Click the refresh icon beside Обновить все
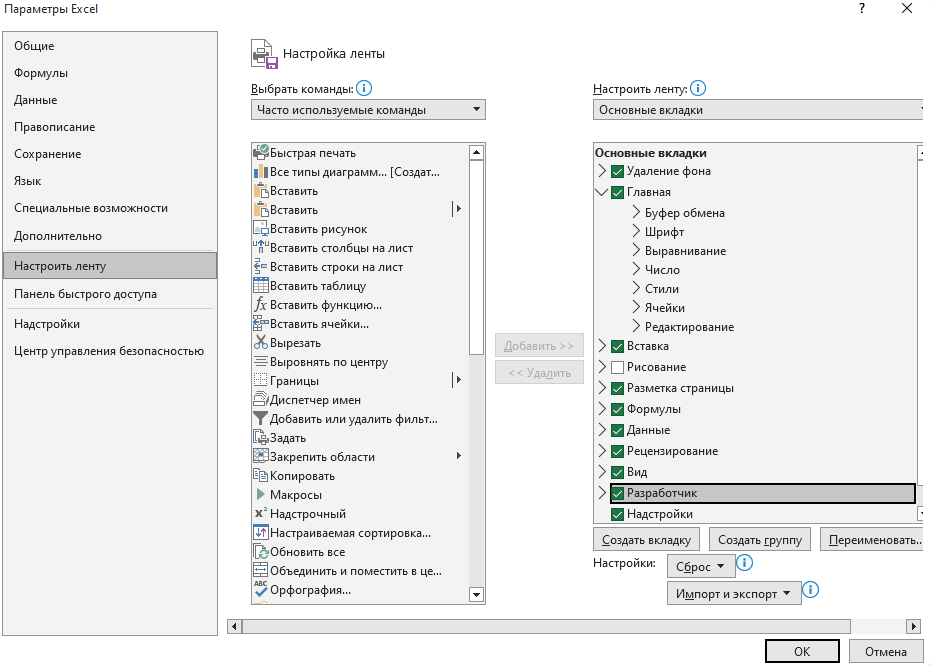The width and height of the screenshot is (930, 665). (x=261, y=551)
